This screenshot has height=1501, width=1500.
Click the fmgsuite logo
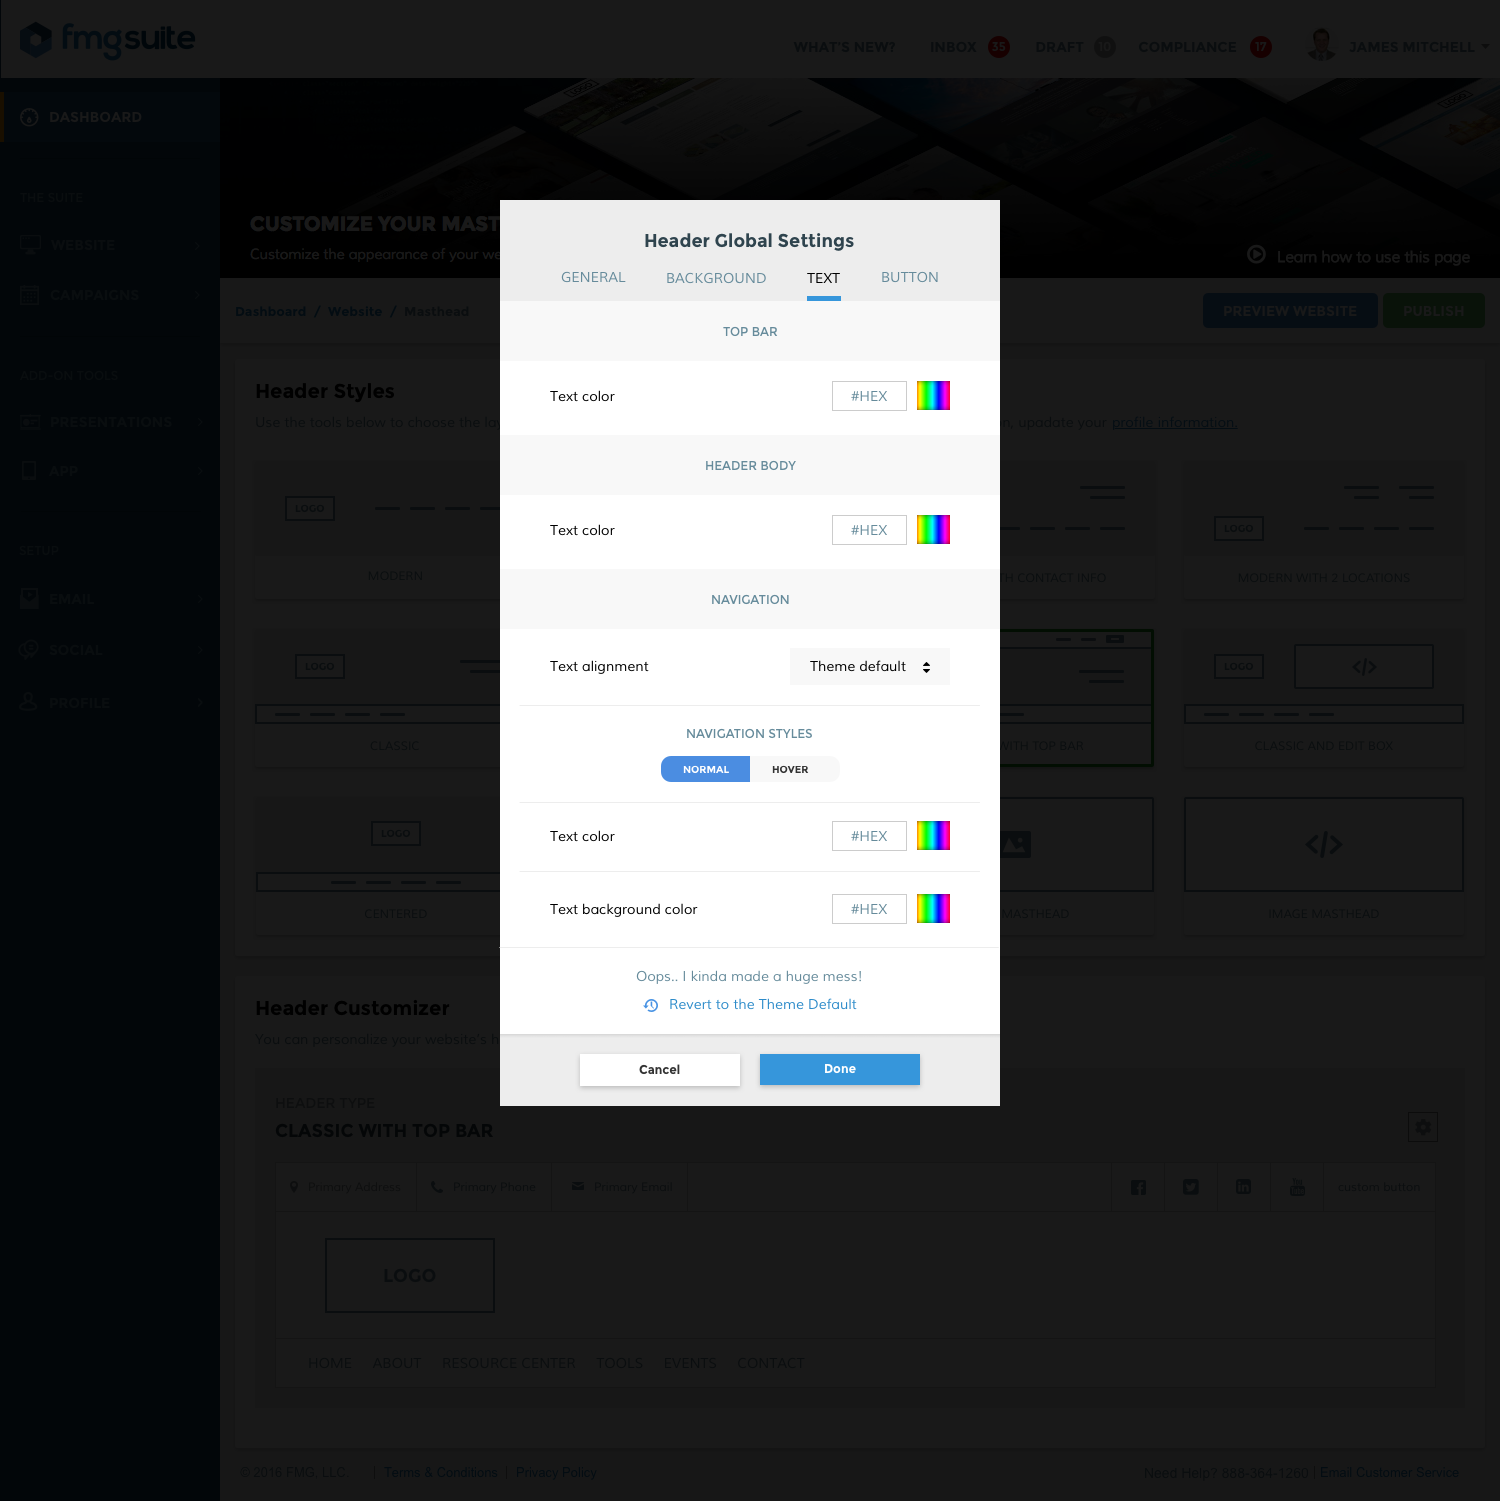pyautogui.click(x=108, y=40)
